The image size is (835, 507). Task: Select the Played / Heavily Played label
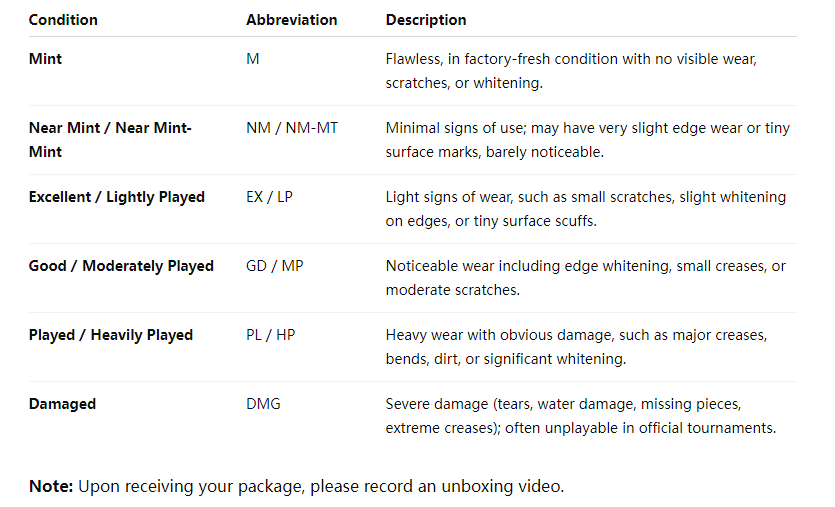(x=110, y=335)
